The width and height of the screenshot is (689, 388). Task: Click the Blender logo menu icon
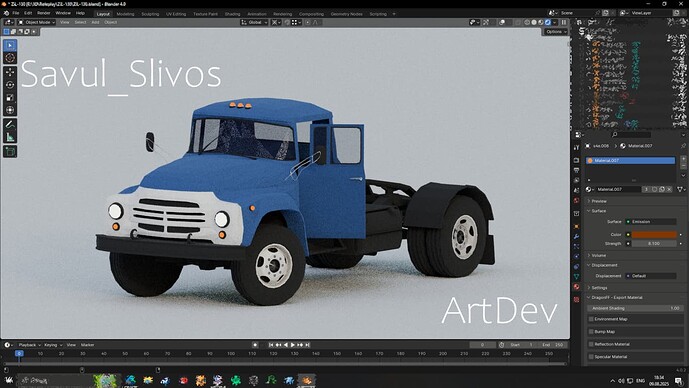click(6, 13)
